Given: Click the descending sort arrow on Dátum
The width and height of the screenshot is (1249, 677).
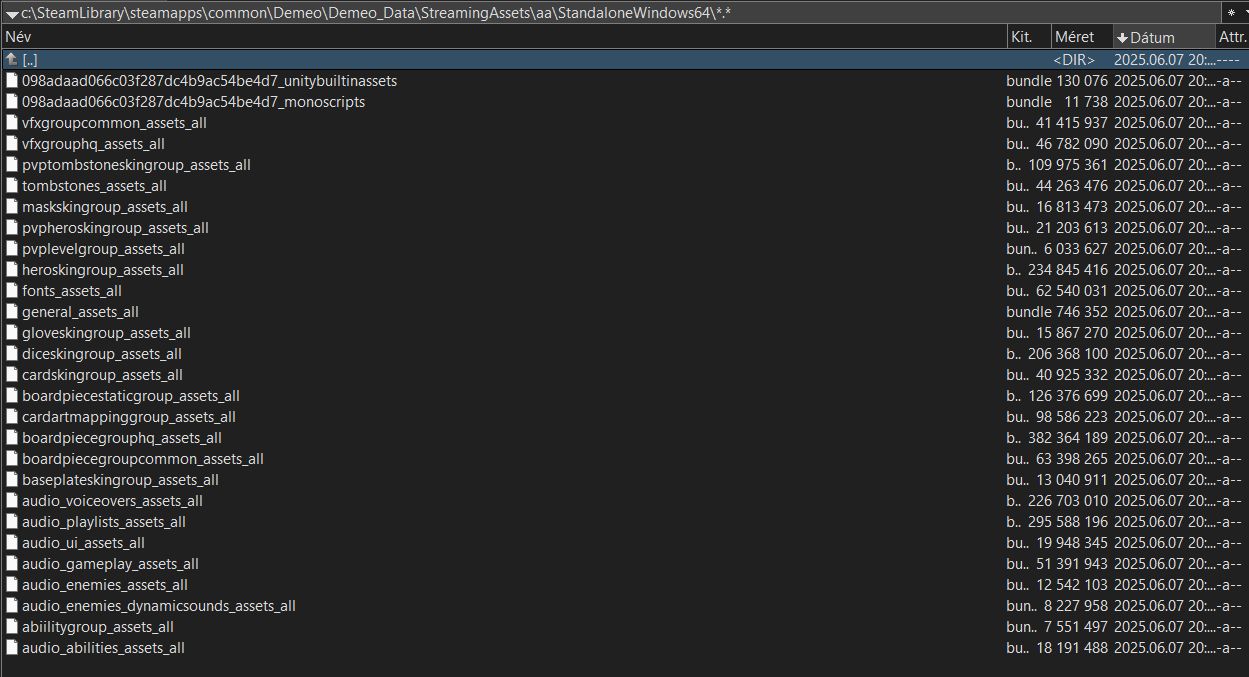Looking at the screenshot, I should (x=1122, y=38).
